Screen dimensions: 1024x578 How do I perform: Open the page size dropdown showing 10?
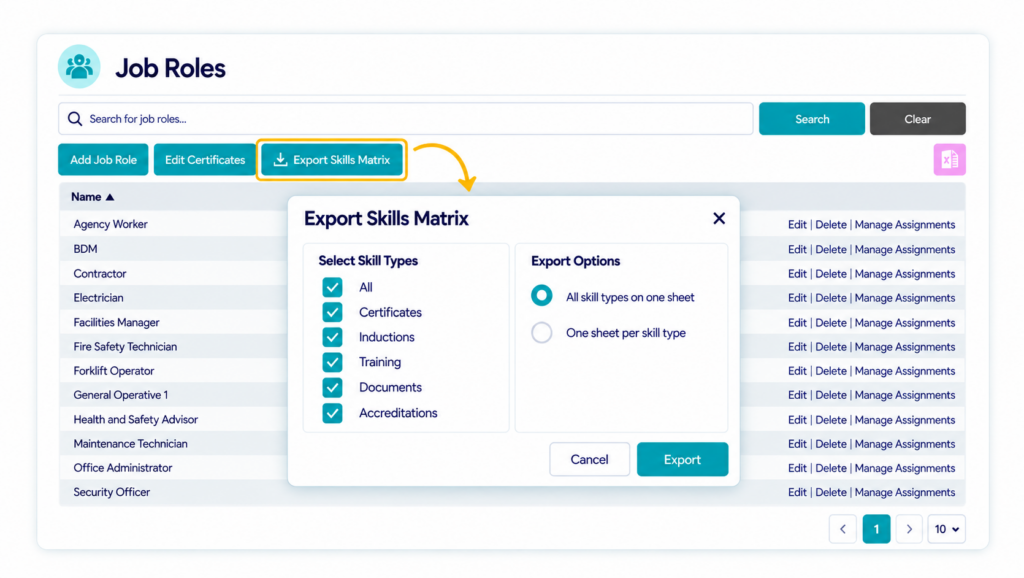pyautogui.click(x=946, y=529)
